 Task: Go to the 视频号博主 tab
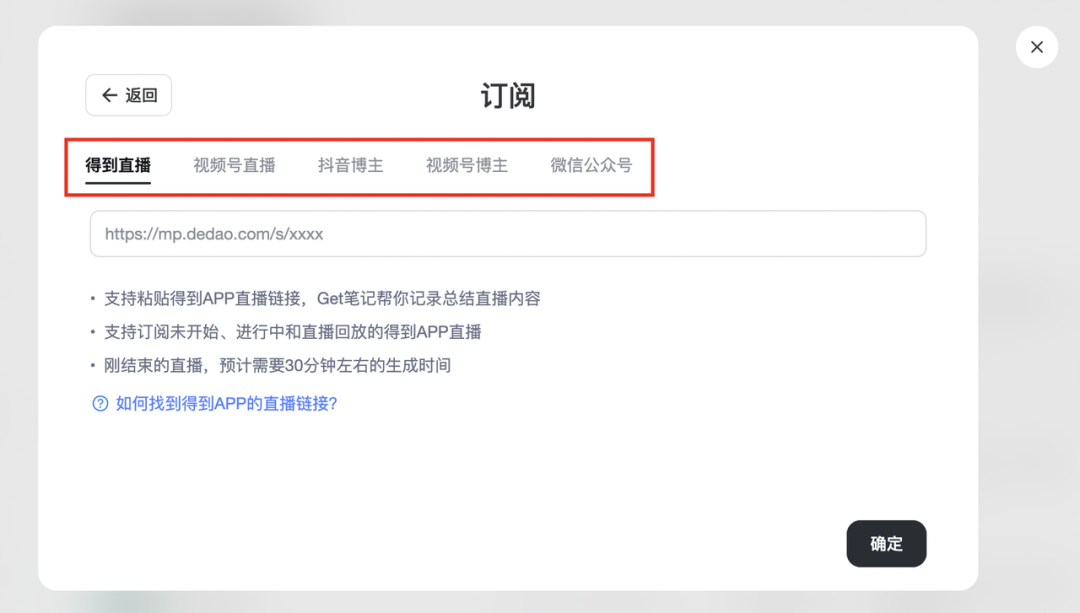[x=467, y=165]
